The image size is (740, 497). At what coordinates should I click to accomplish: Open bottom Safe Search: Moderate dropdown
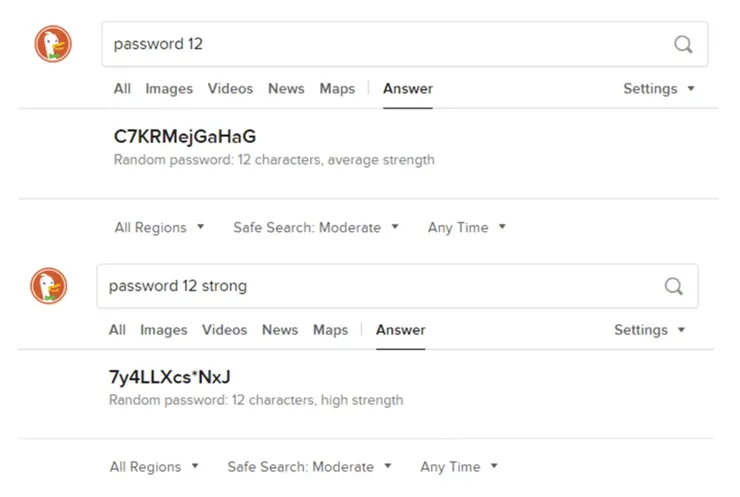click(310, 467)
